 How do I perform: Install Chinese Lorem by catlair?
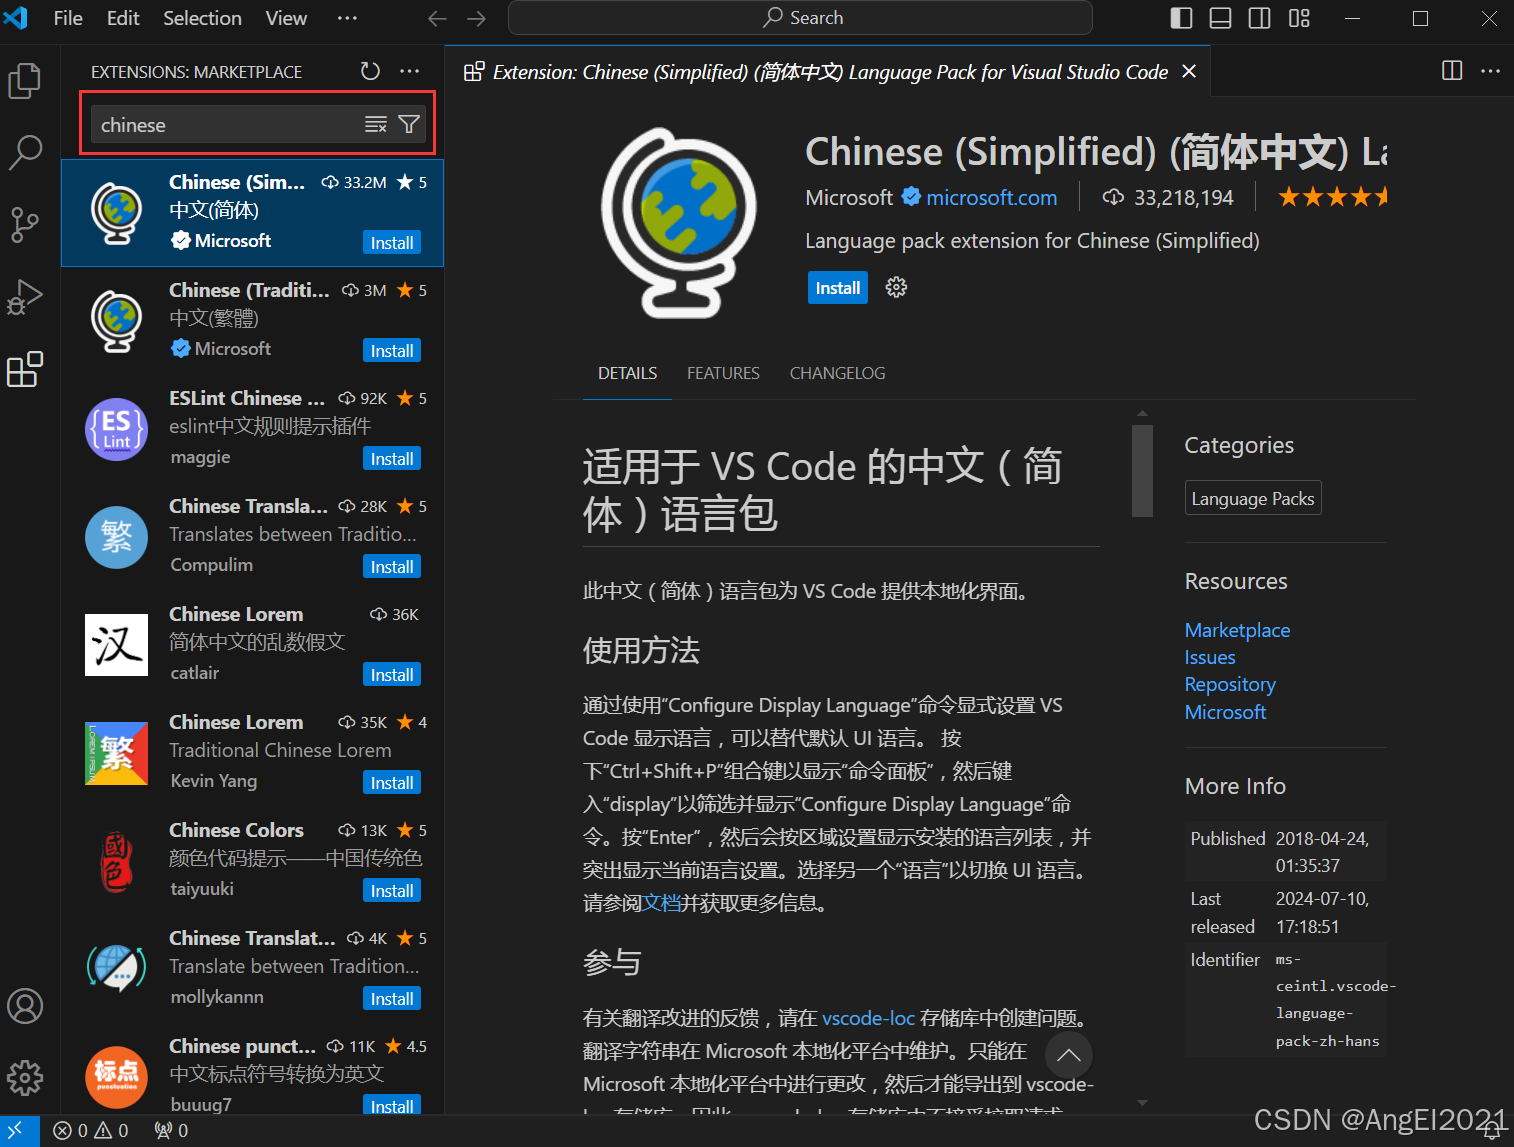point(392,675)
